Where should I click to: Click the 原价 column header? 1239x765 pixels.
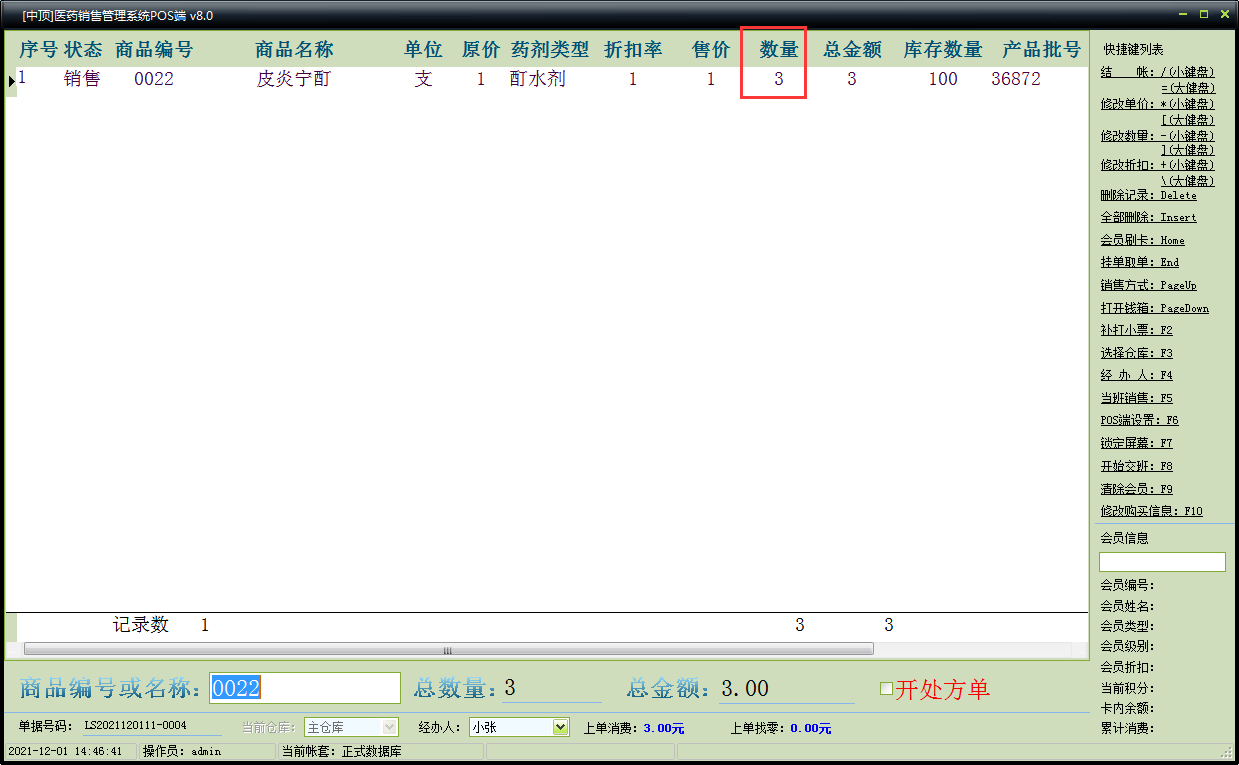[480, 50]
